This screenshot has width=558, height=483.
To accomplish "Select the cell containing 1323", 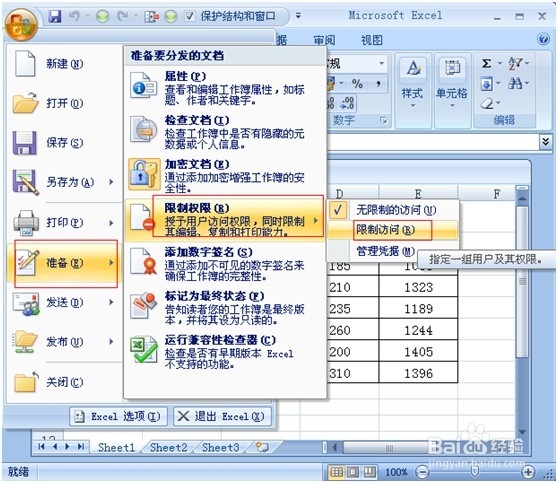I will 418,287.
